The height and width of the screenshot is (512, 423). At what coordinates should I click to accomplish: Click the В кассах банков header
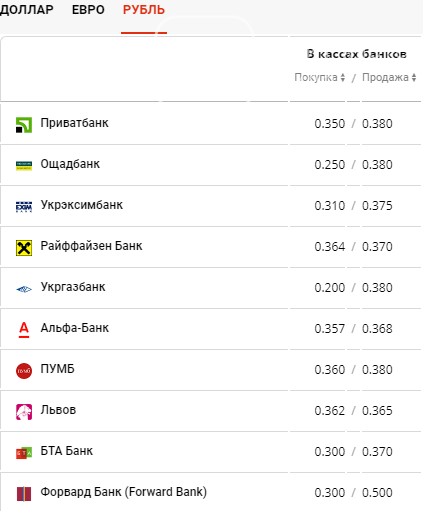(x=357, y=54)
